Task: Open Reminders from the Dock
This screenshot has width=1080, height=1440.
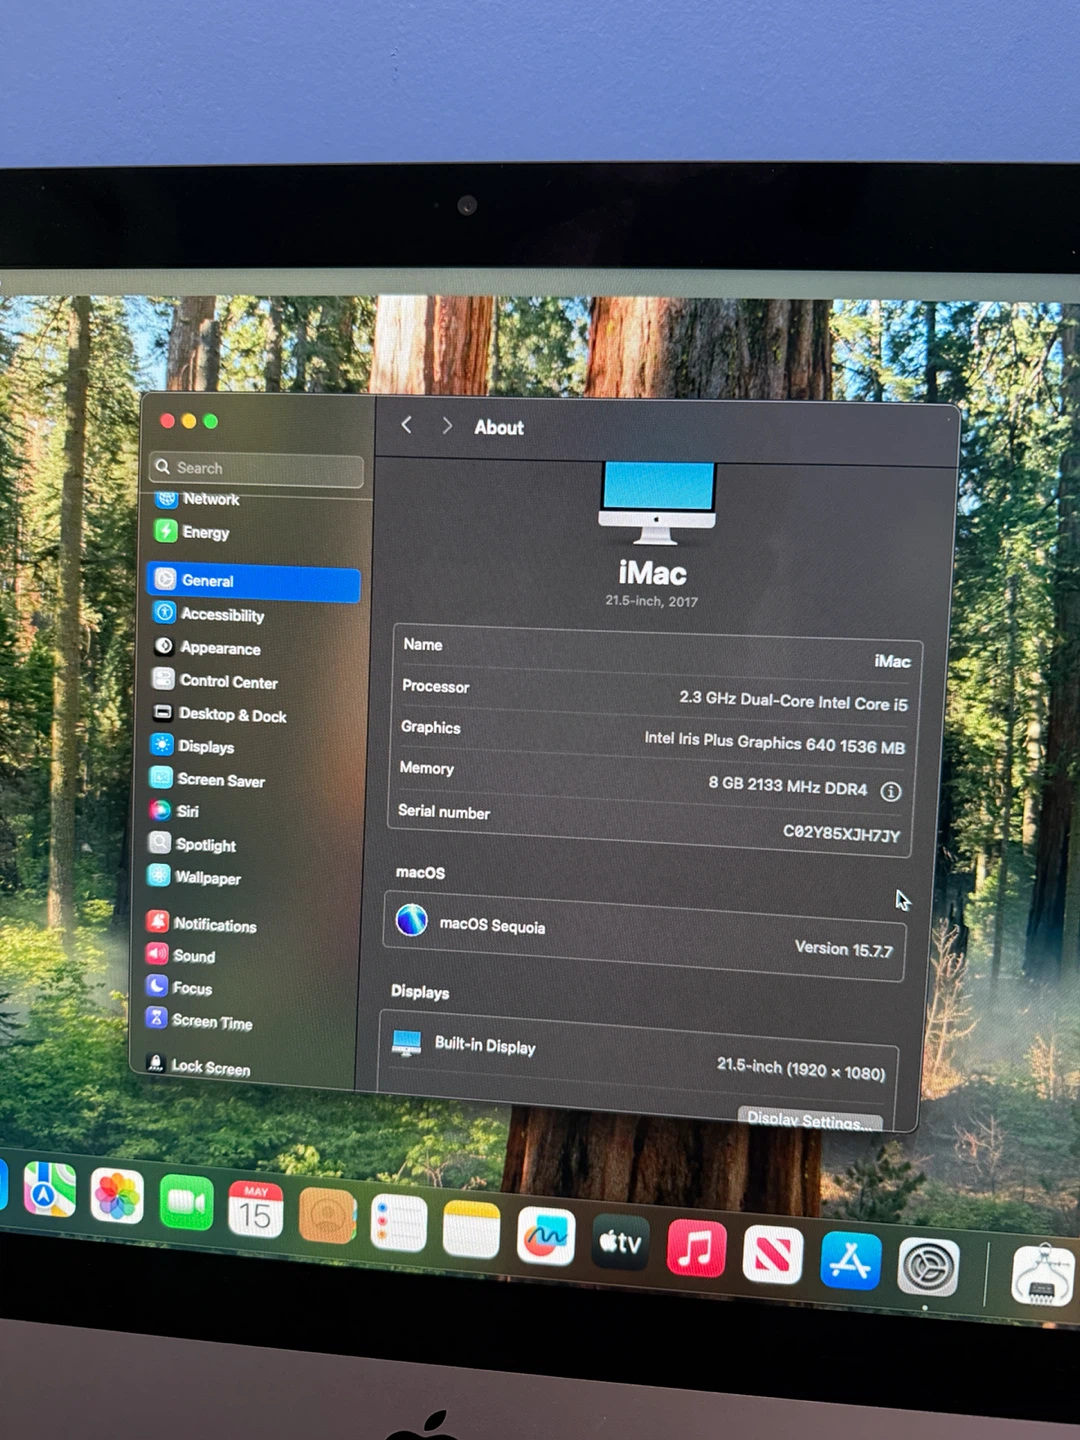Action: [399, 1223]
